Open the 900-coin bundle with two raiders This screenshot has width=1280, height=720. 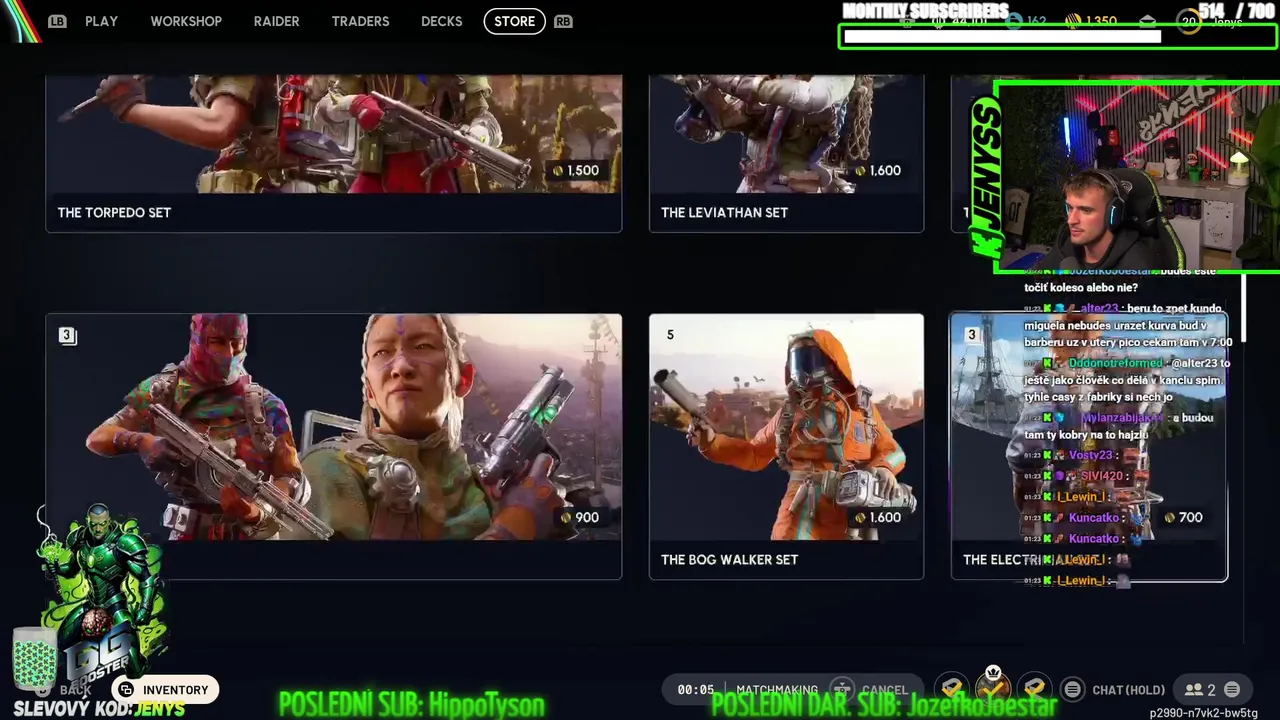[334, 446]
